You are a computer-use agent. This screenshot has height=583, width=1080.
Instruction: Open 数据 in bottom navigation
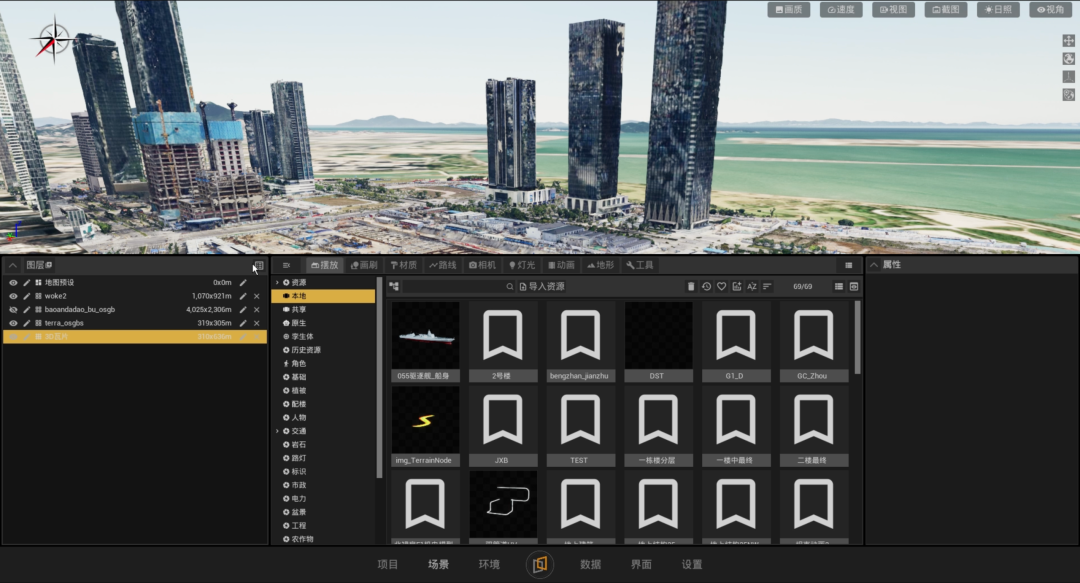[590, 564]
